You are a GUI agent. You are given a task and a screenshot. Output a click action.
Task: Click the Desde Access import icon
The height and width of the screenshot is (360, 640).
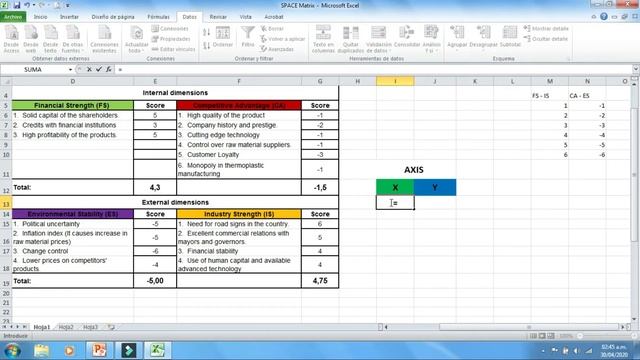click(11, 39)
